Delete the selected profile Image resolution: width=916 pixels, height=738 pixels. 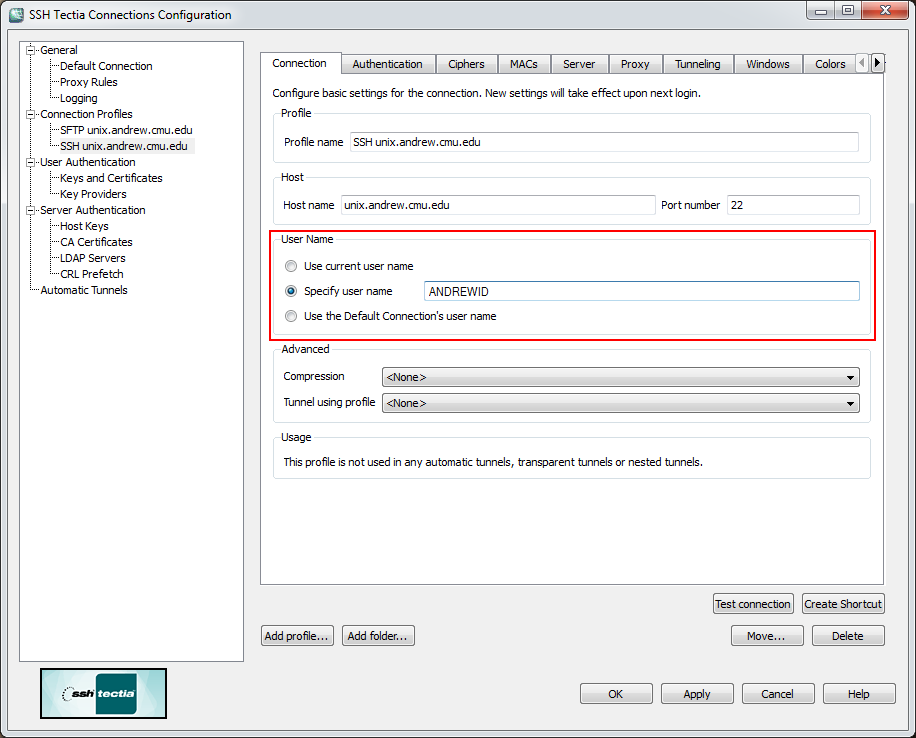848,636
